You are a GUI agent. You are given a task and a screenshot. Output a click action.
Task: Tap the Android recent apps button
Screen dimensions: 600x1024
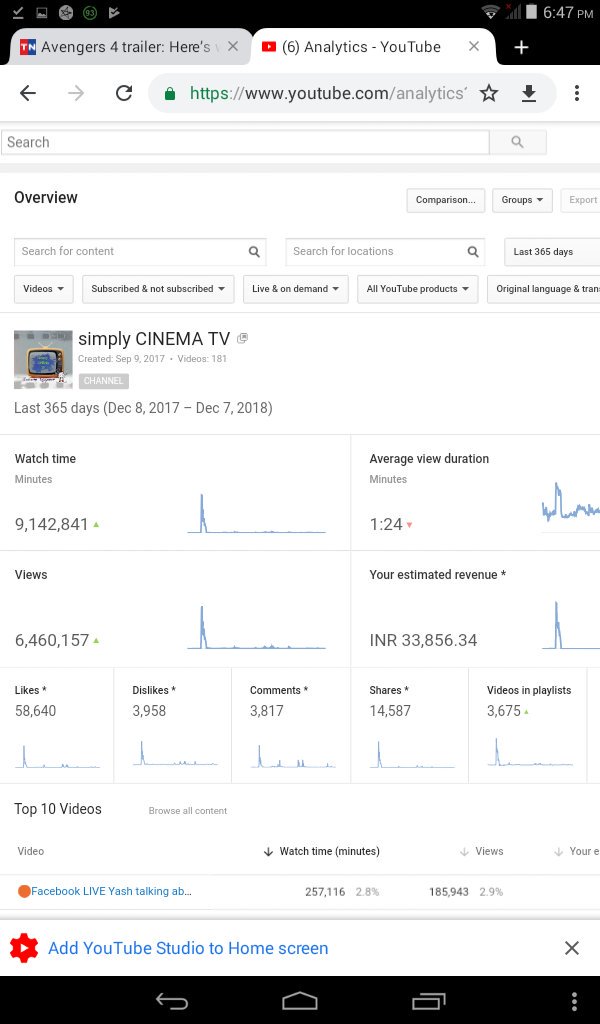428,1001
